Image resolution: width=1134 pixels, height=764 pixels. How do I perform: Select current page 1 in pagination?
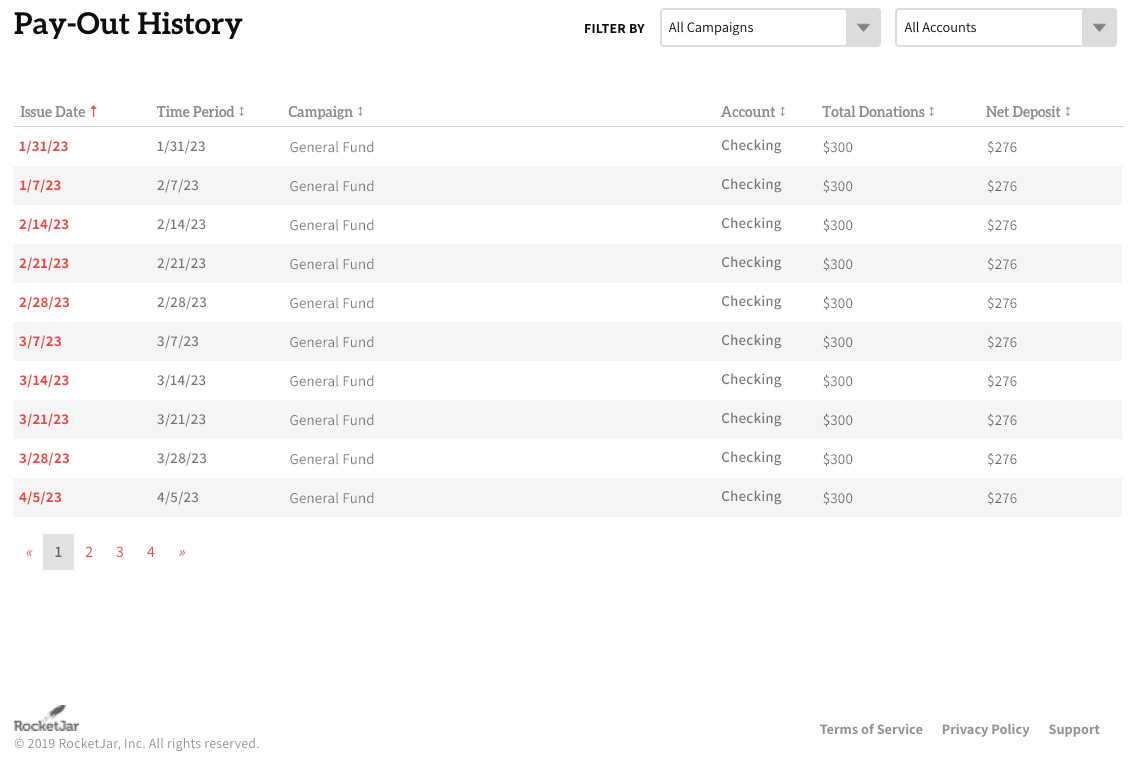pyautogui.click(x=59, y=552)
